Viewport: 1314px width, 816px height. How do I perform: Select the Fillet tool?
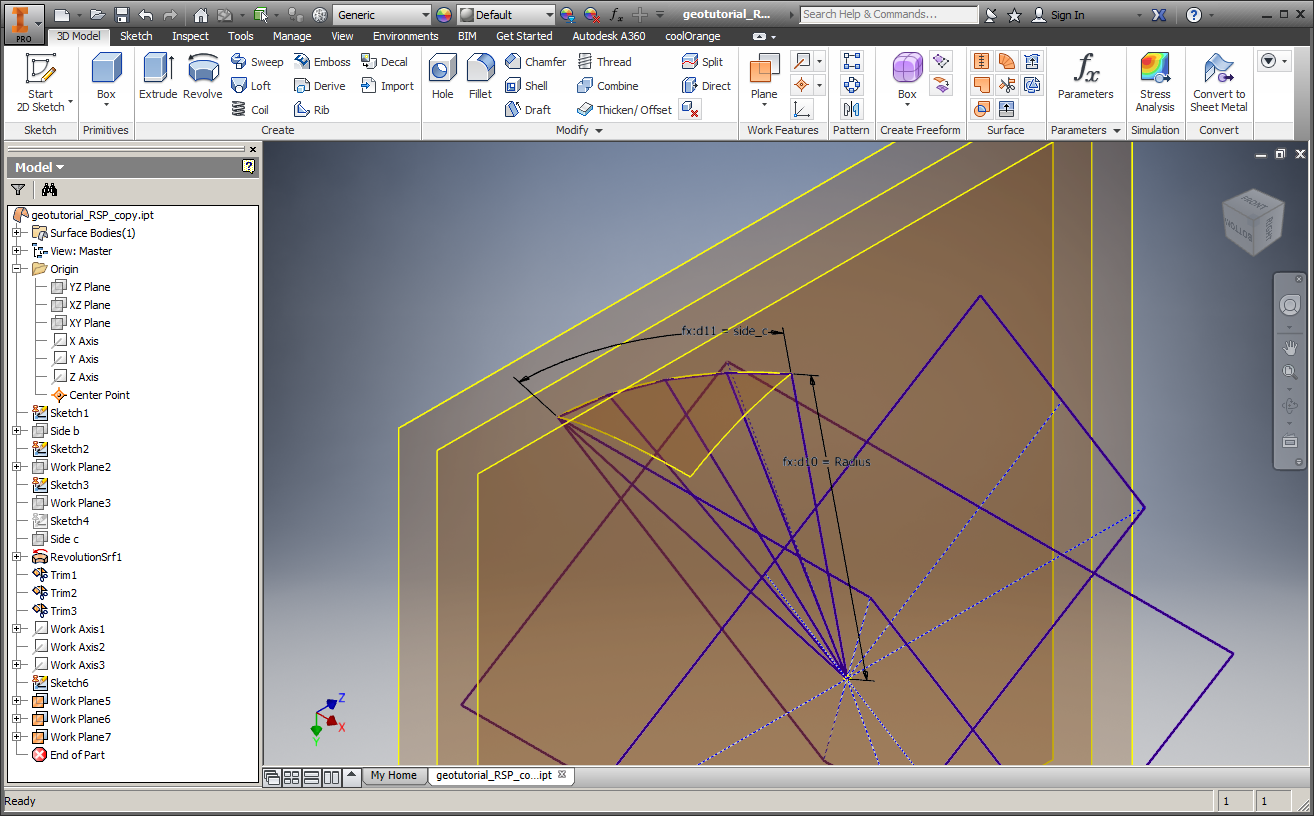coord(481,78)
